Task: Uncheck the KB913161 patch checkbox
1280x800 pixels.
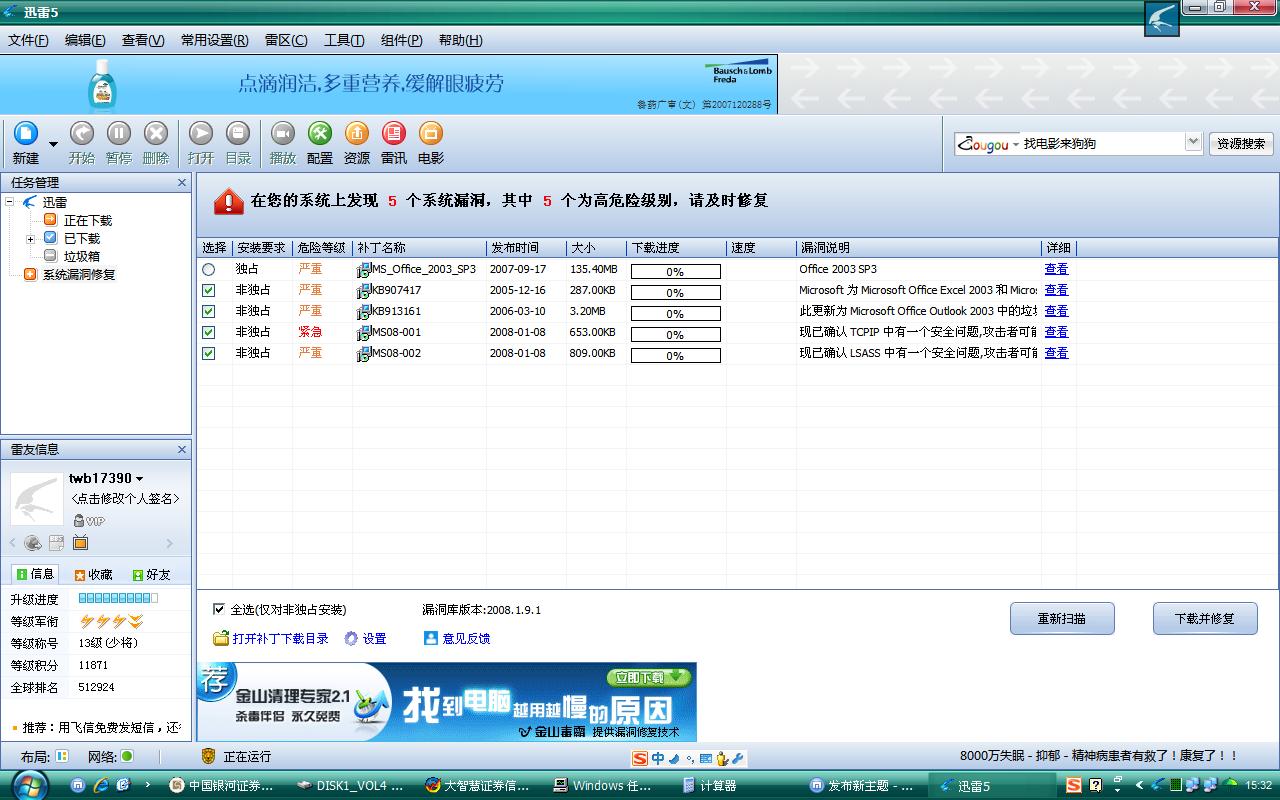Action: (x=208, y=311)
